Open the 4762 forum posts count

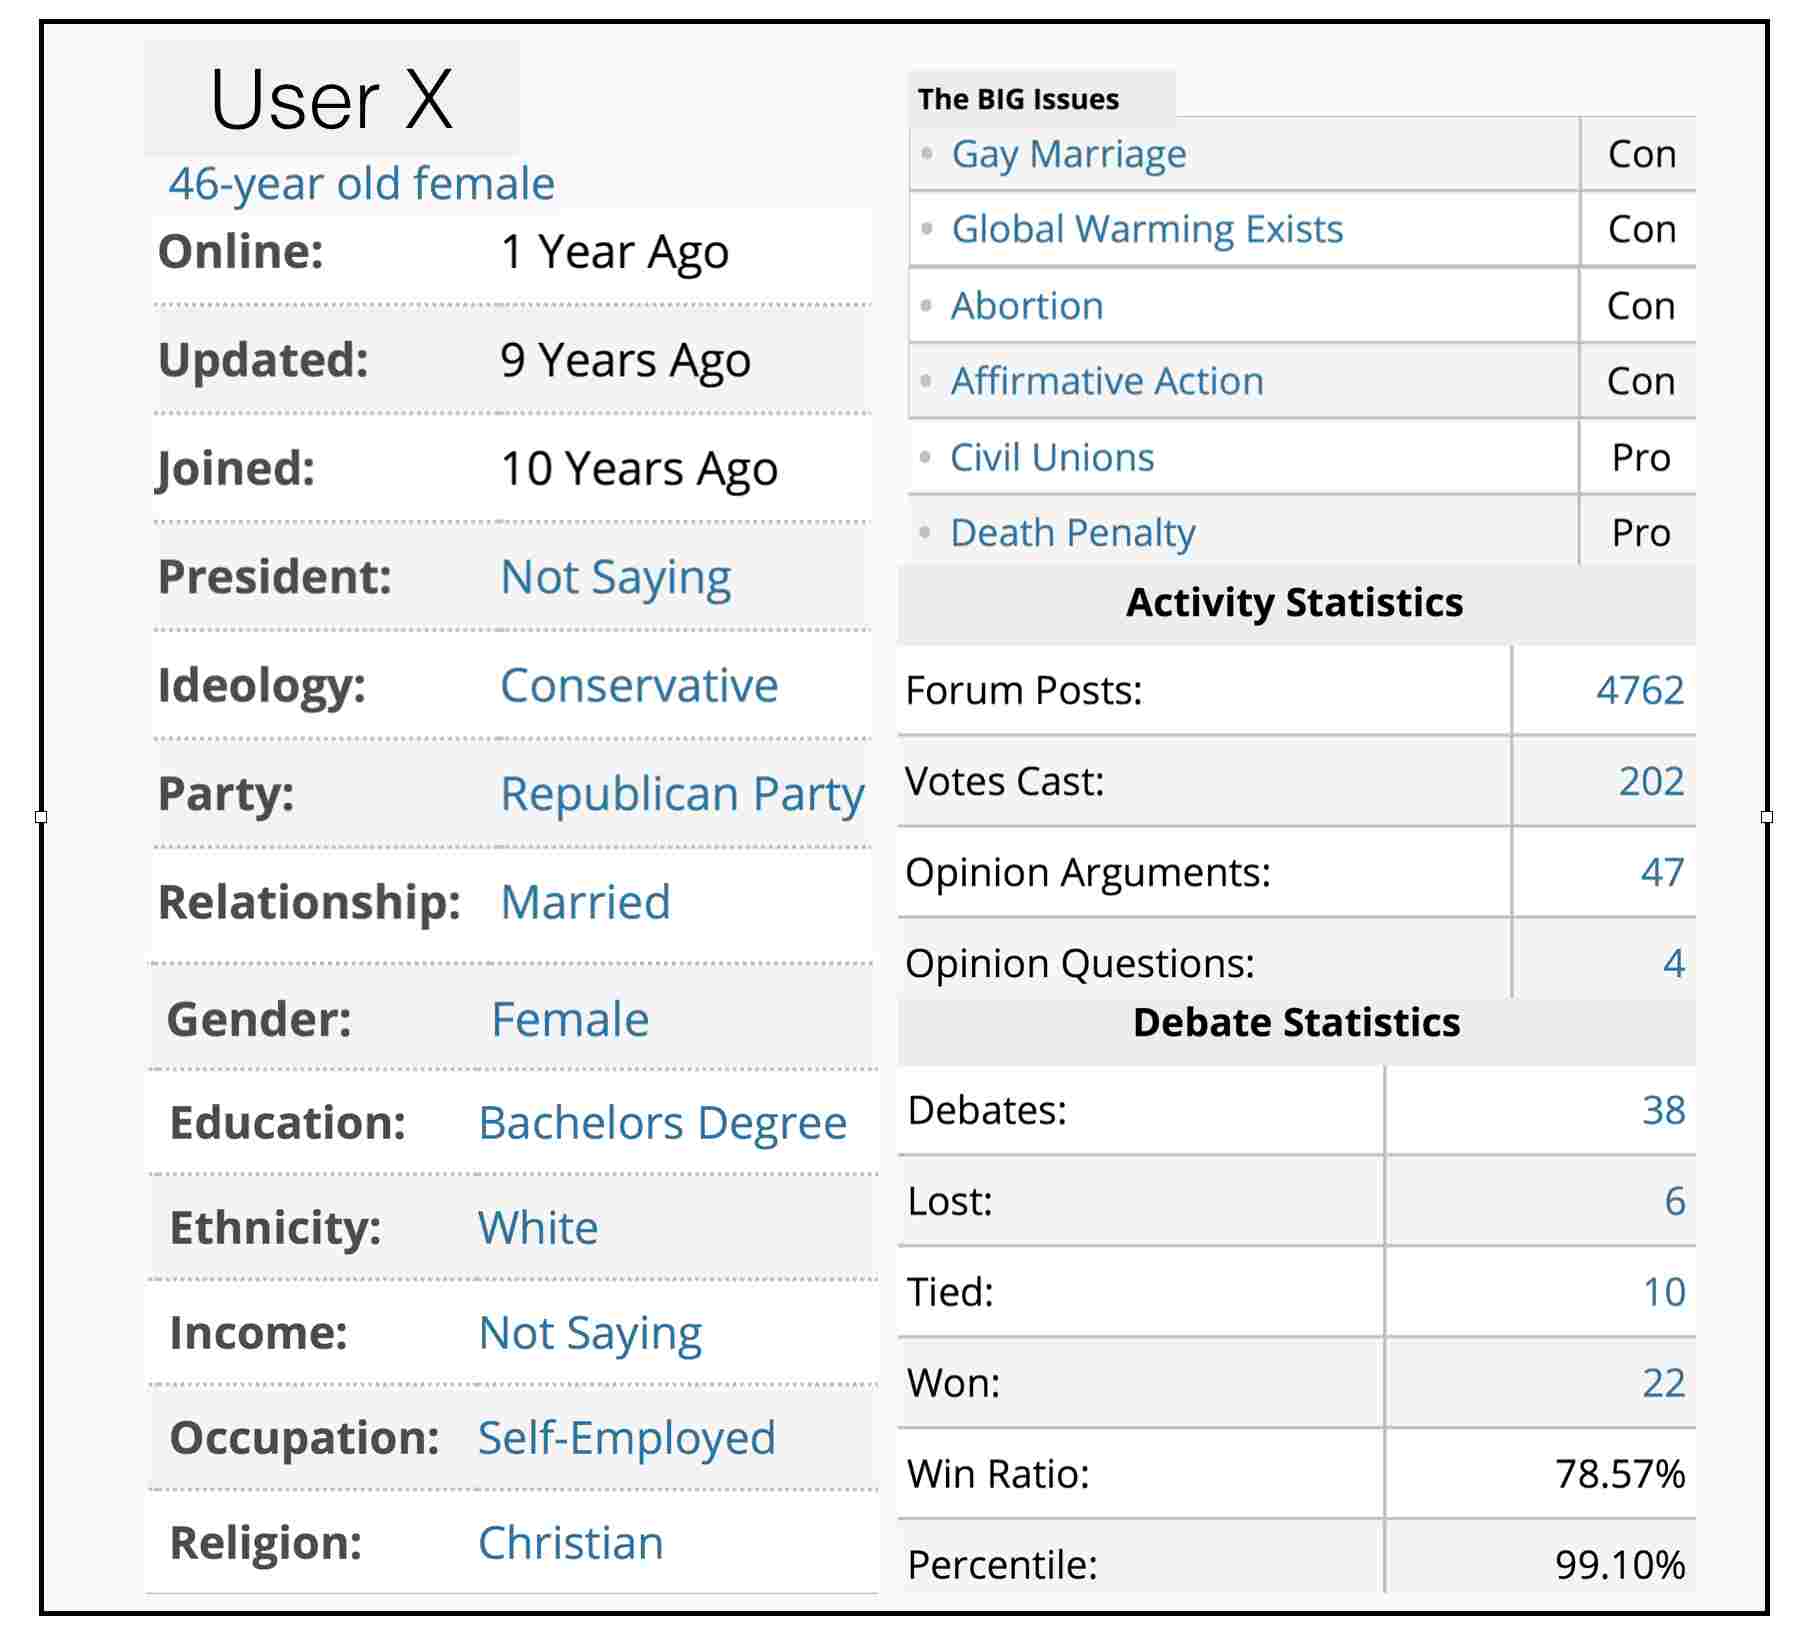click(1640, 690)
